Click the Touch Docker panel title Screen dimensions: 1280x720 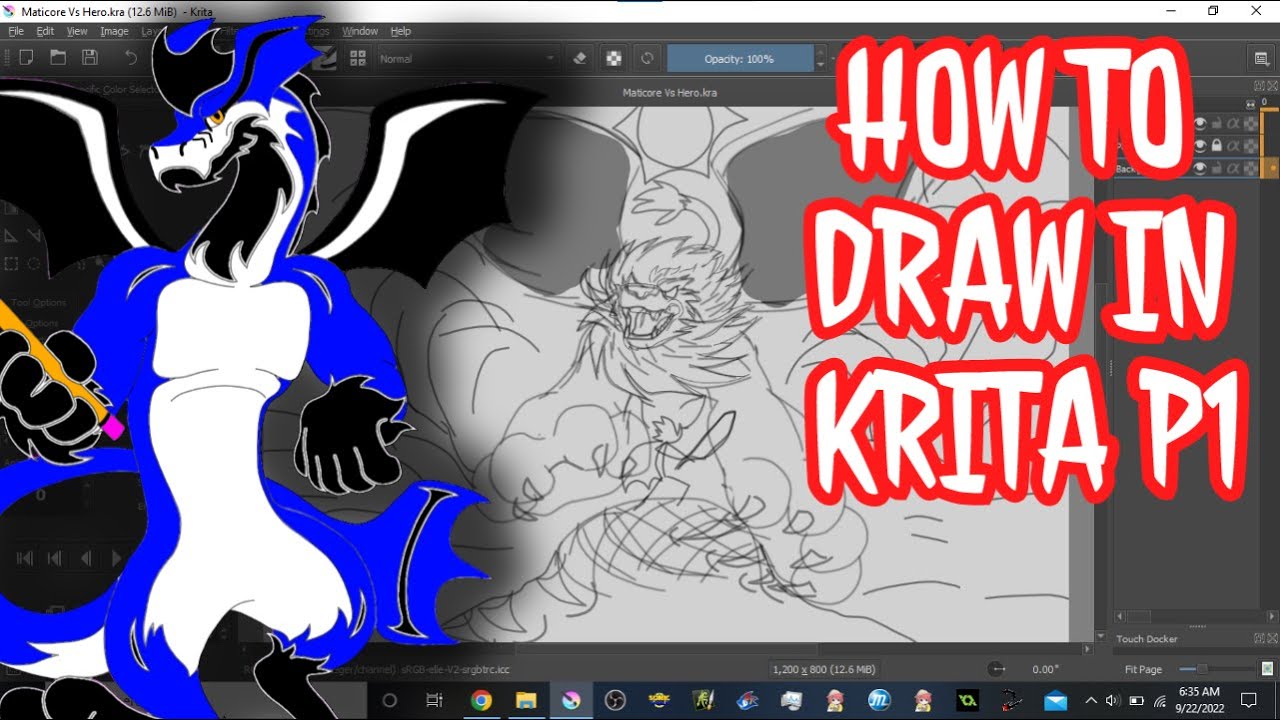(x=1147, y=638)
